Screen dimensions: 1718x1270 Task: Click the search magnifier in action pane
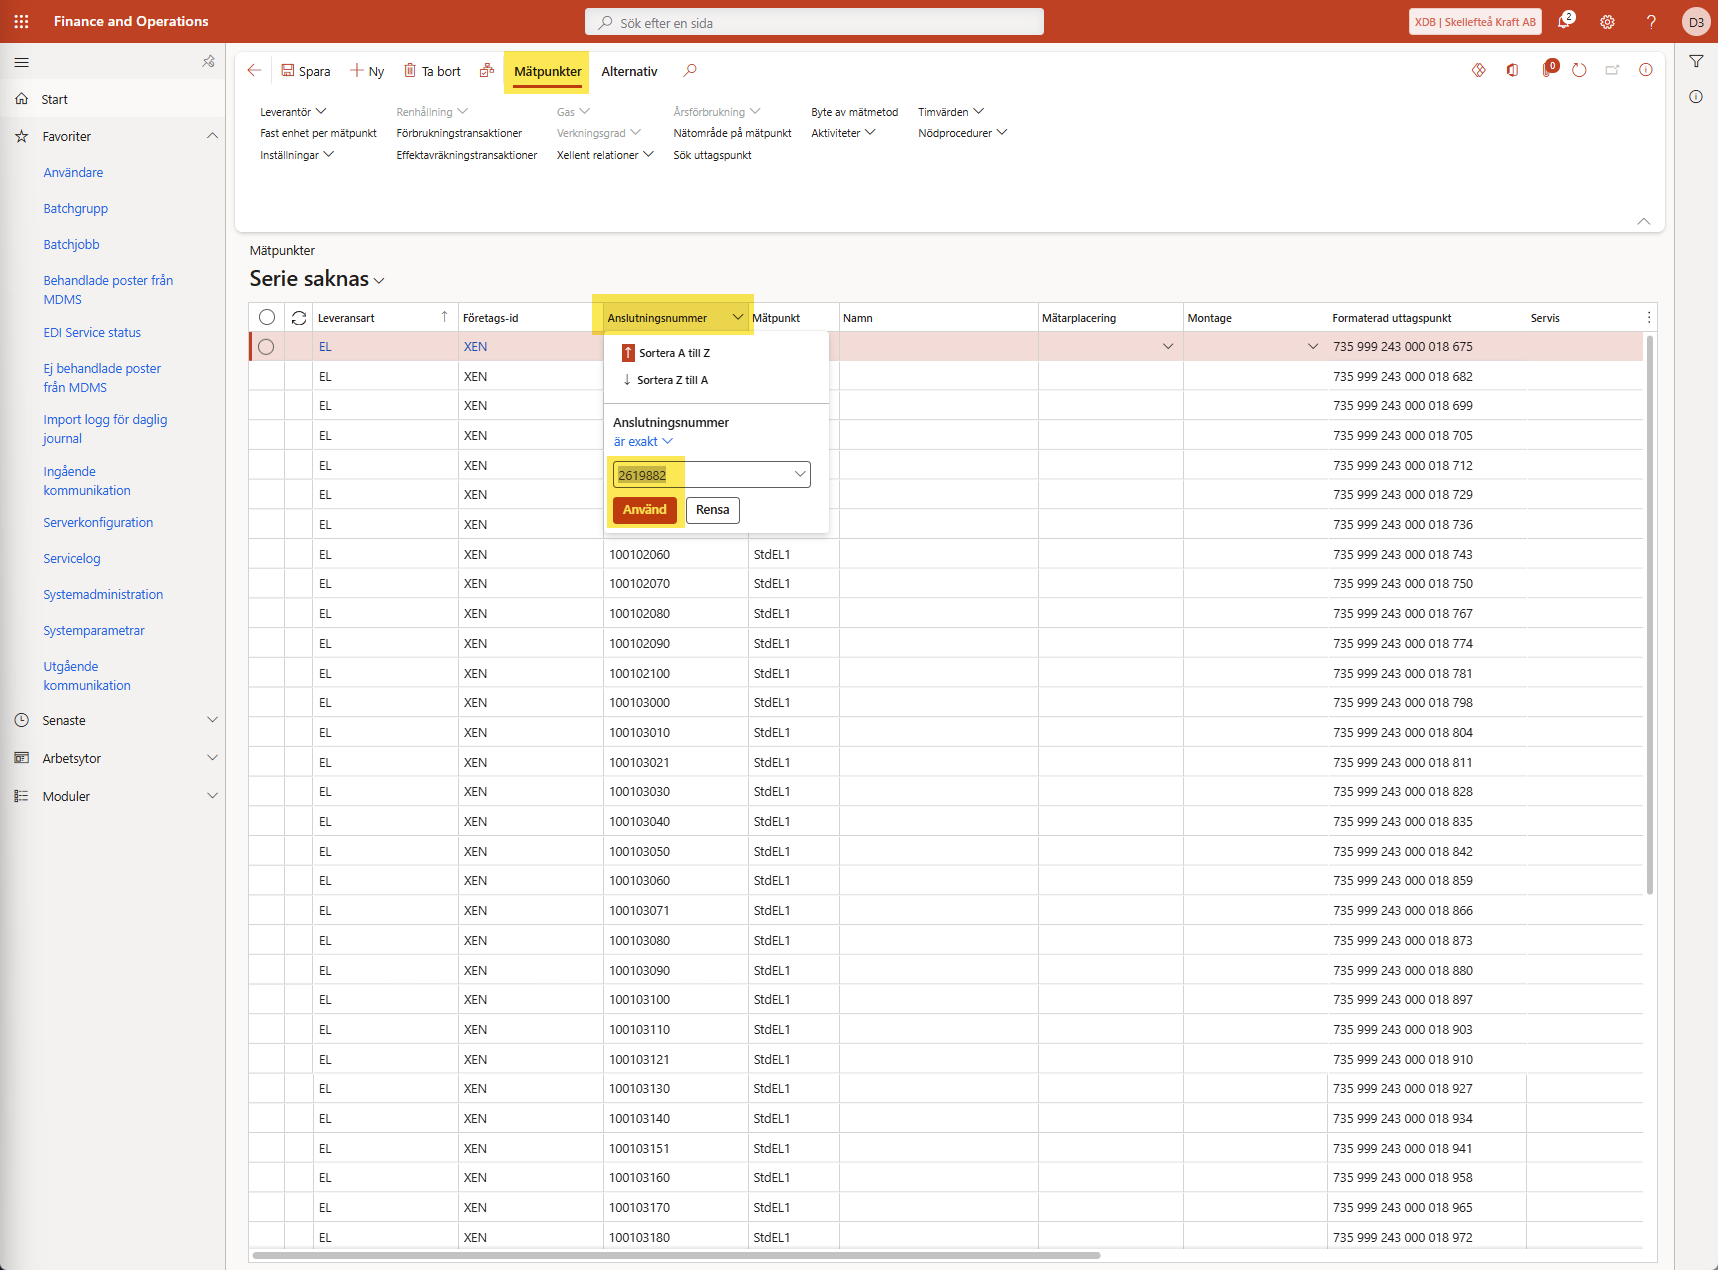click(690, 70)
